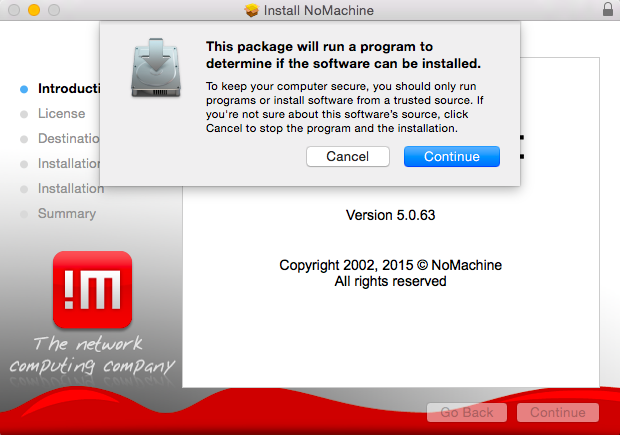Click Continue in the security dialog
Viewport: 620px width, 435px height.
pyautogui.click(x=452, y=157)
